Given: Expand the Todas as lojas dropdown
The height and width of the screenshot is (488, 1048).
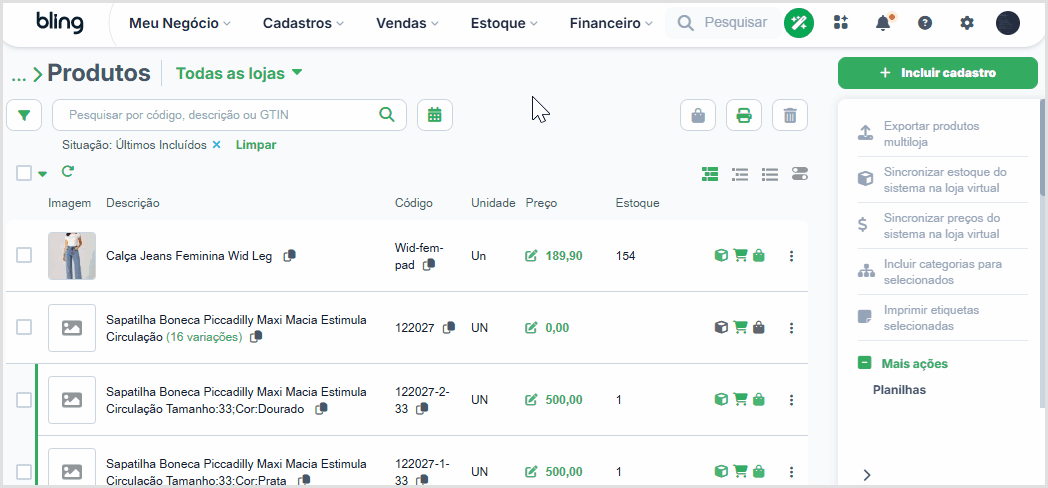Looking at the screenshot, I should point(239,74).
